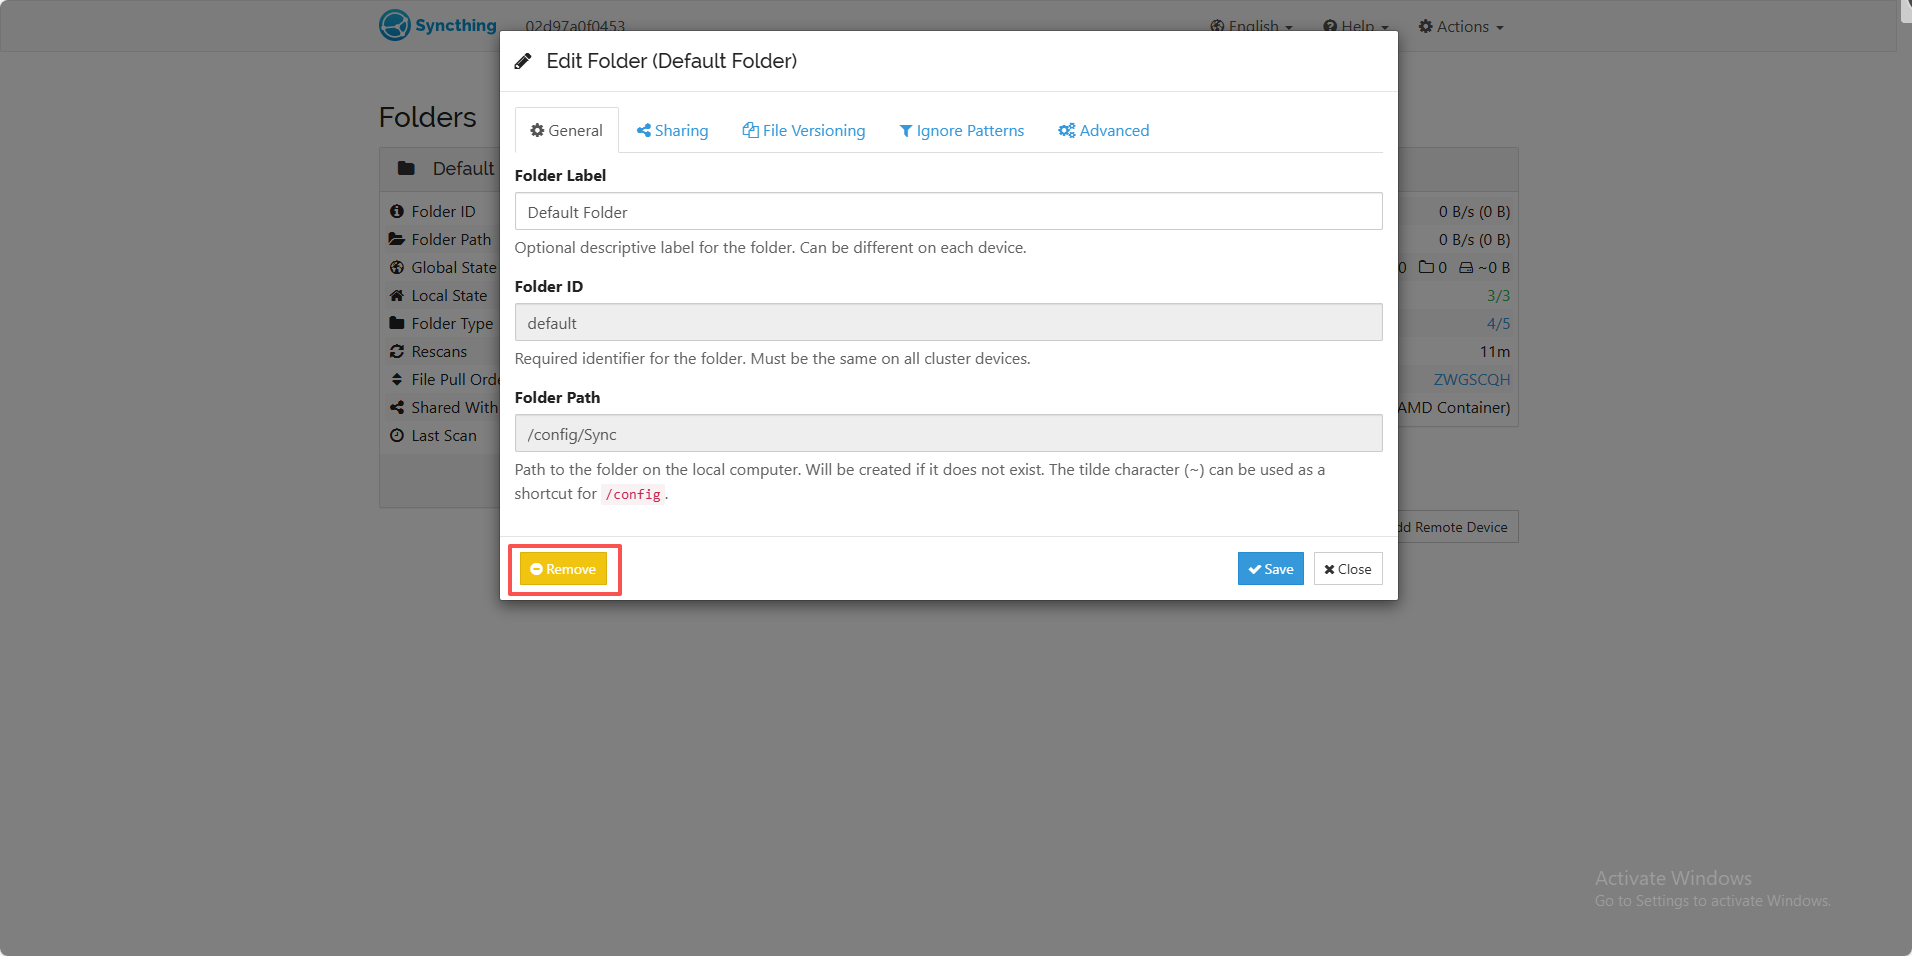
Task: Click the yellow Remove button
Action: pos(563,569)
